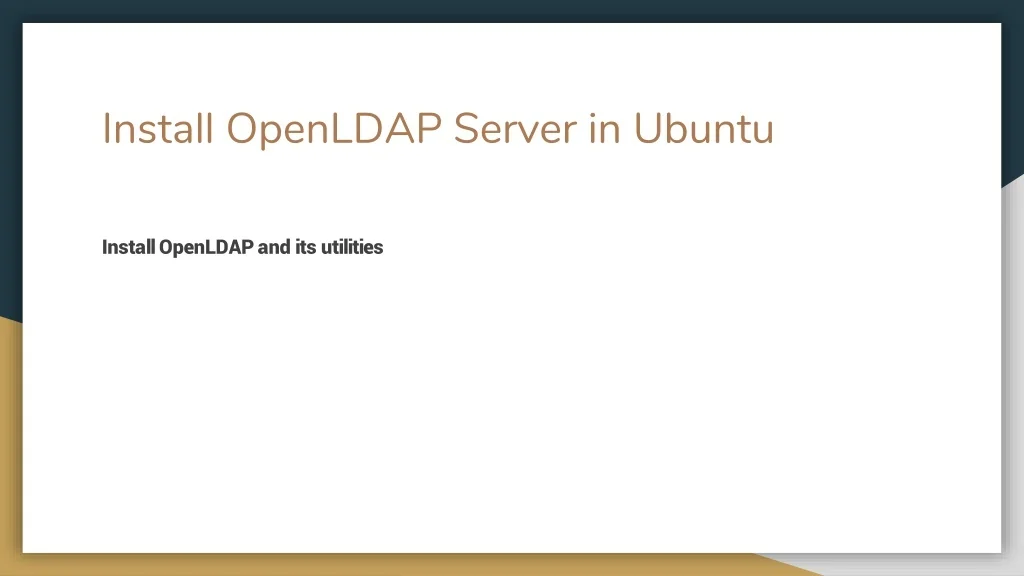This screenshot has width=1024, height=576.
Task: Click the word "its" in the subtitle
Action: click(305, 247)
